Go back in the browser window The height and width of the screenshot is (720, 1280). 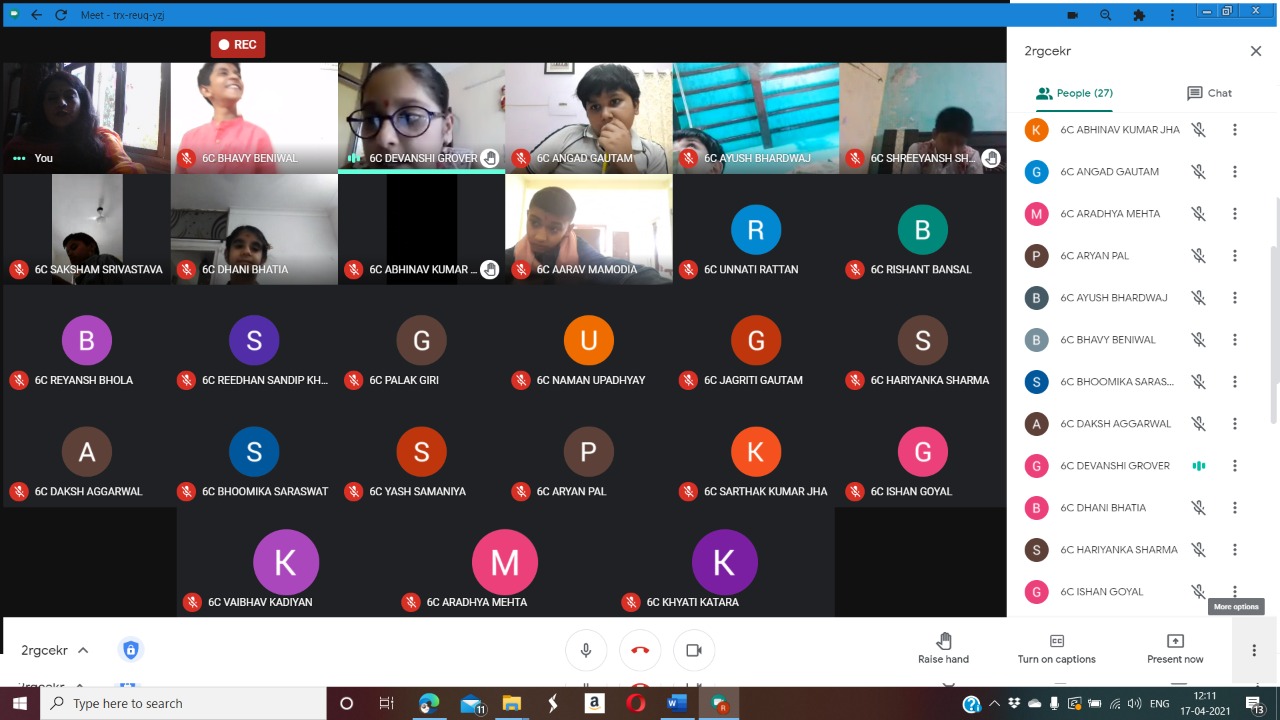(x=37, y=15)
